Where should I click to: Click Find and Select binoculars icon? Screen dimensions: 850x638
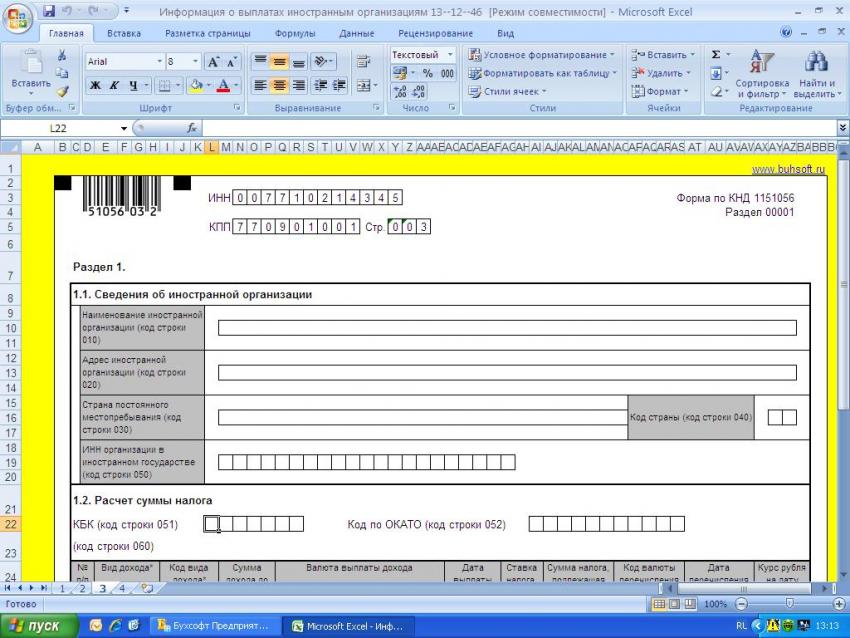(816, 75)
